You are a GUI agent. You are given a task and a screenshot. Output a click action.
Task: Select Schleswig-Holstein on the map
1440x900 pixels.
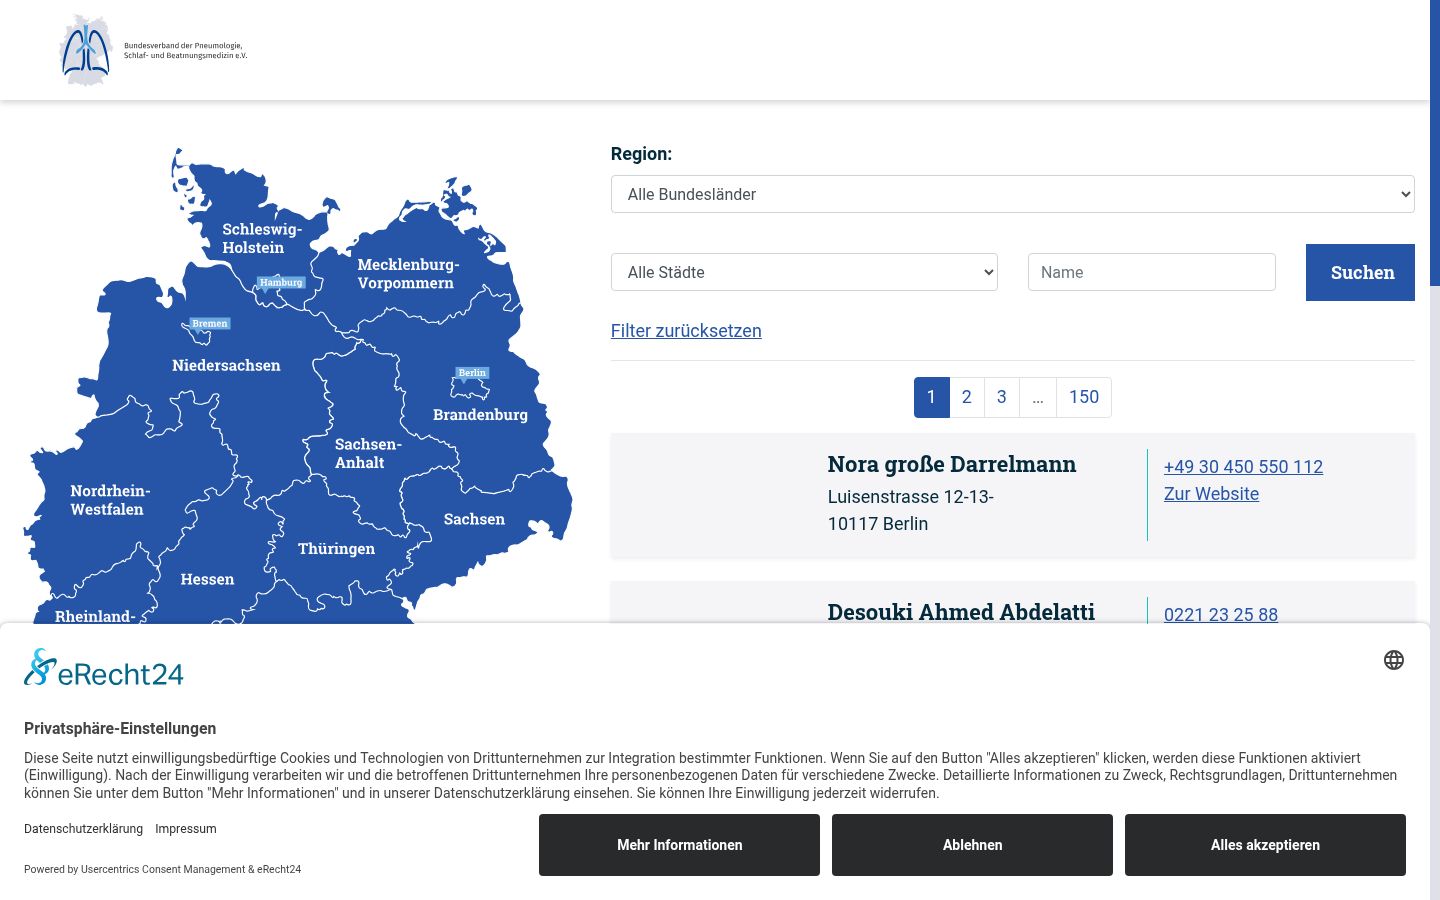(260, 238)
